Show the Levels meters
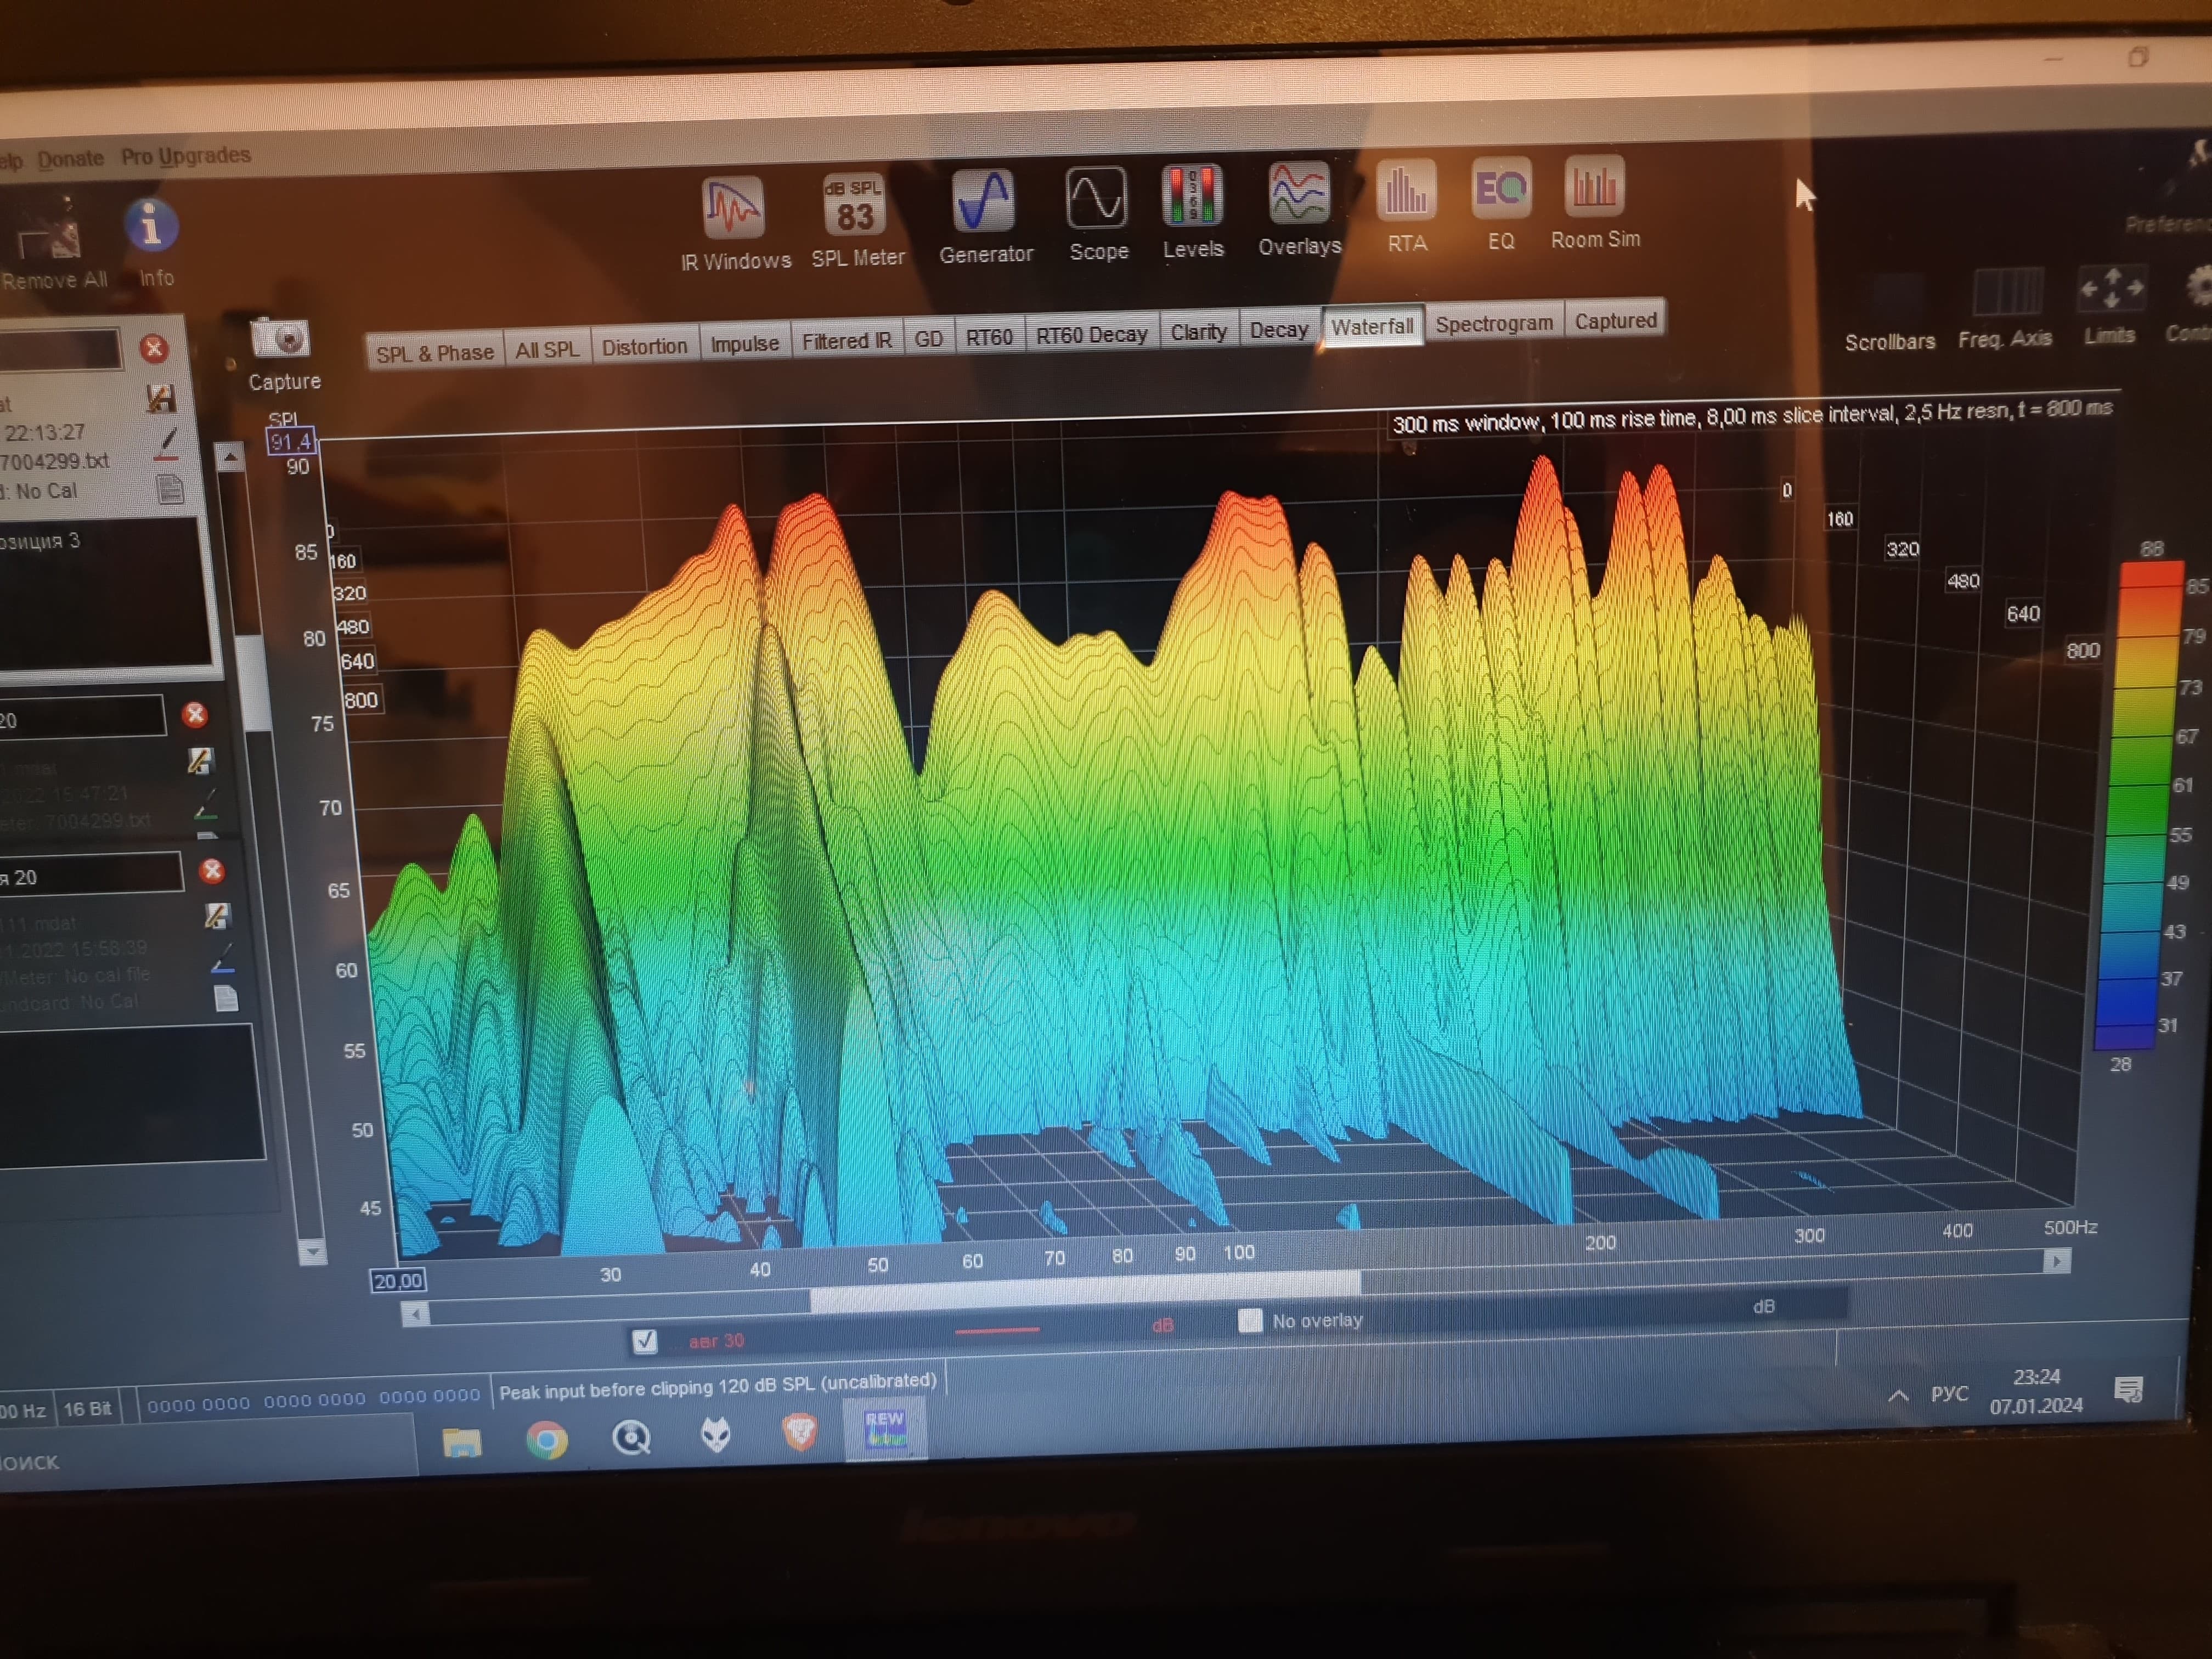2212x1659 pixels. click(x=1192, y=196)
